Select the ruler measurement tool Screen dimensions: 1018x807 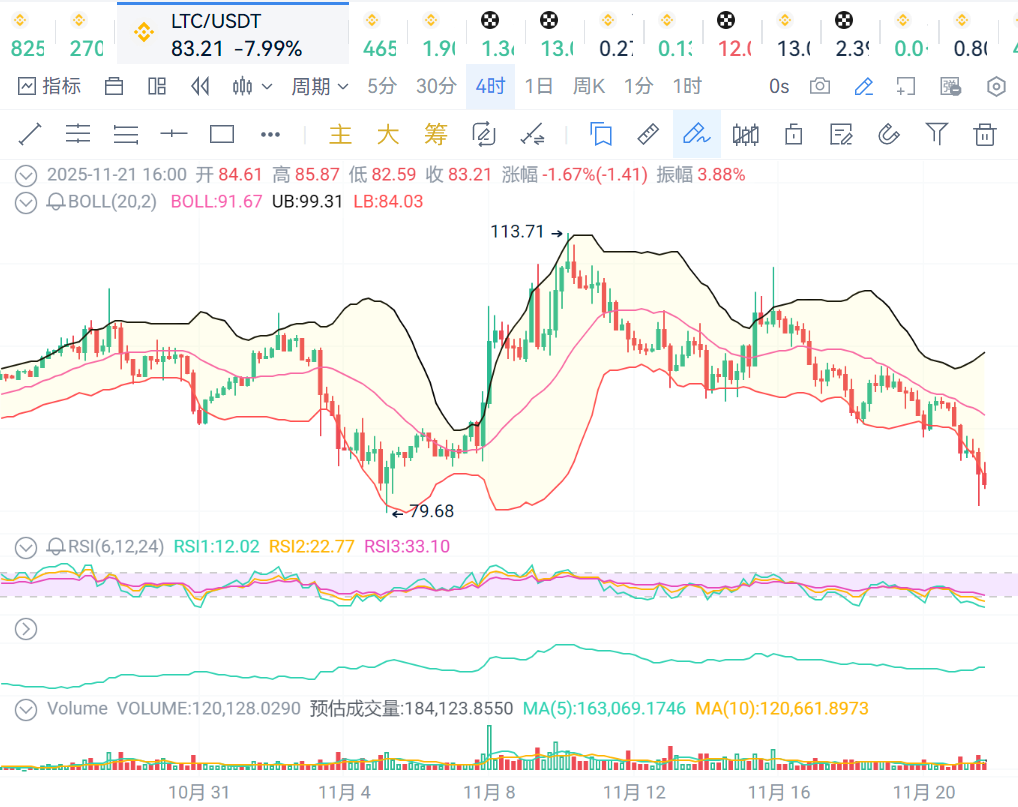point(648,134)
